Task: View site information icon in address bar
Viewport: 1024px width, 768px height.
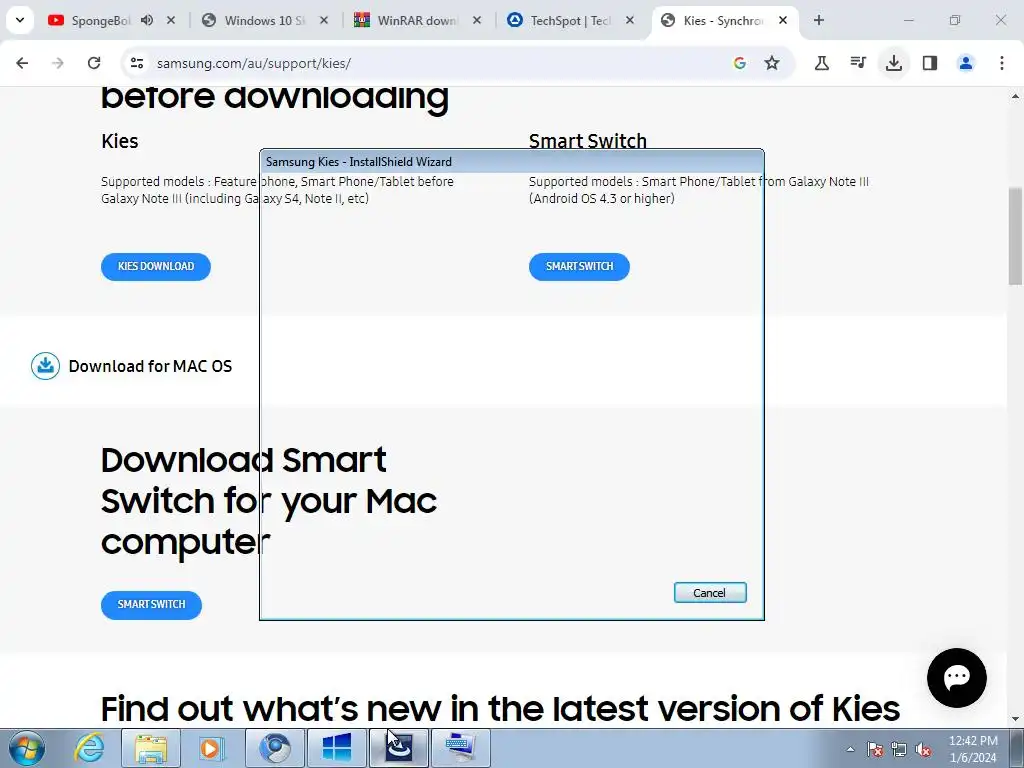Action: click(x=136, y=63)
